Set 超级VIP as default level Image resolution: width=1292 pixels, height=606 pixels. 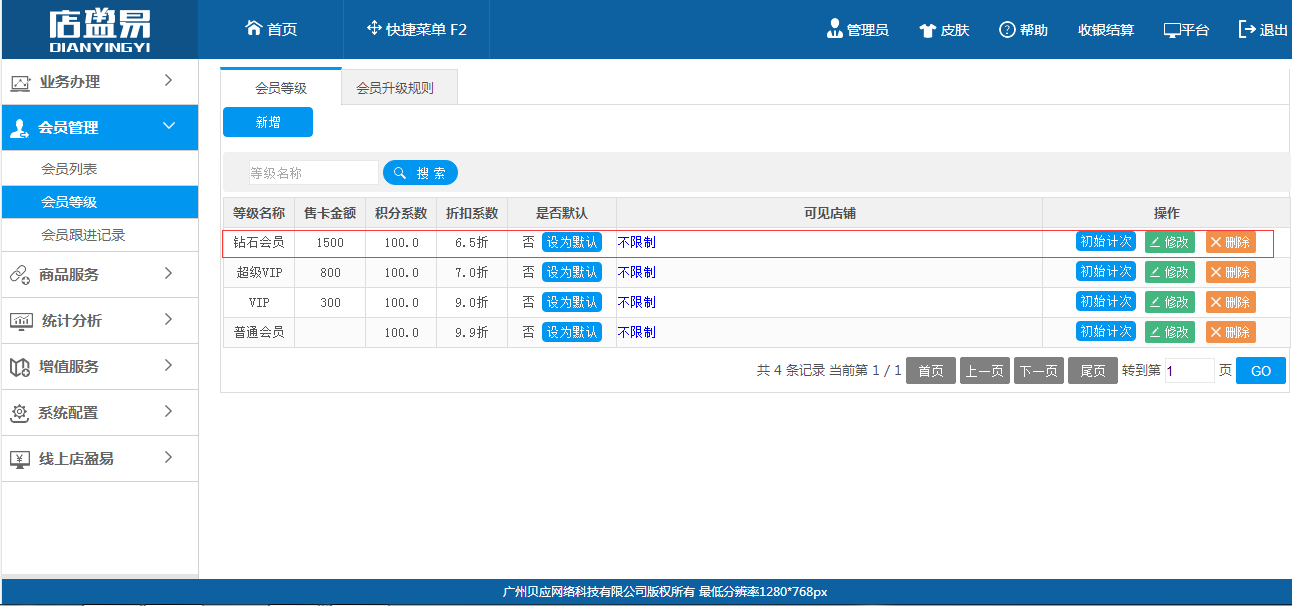[x=572, y=272]
